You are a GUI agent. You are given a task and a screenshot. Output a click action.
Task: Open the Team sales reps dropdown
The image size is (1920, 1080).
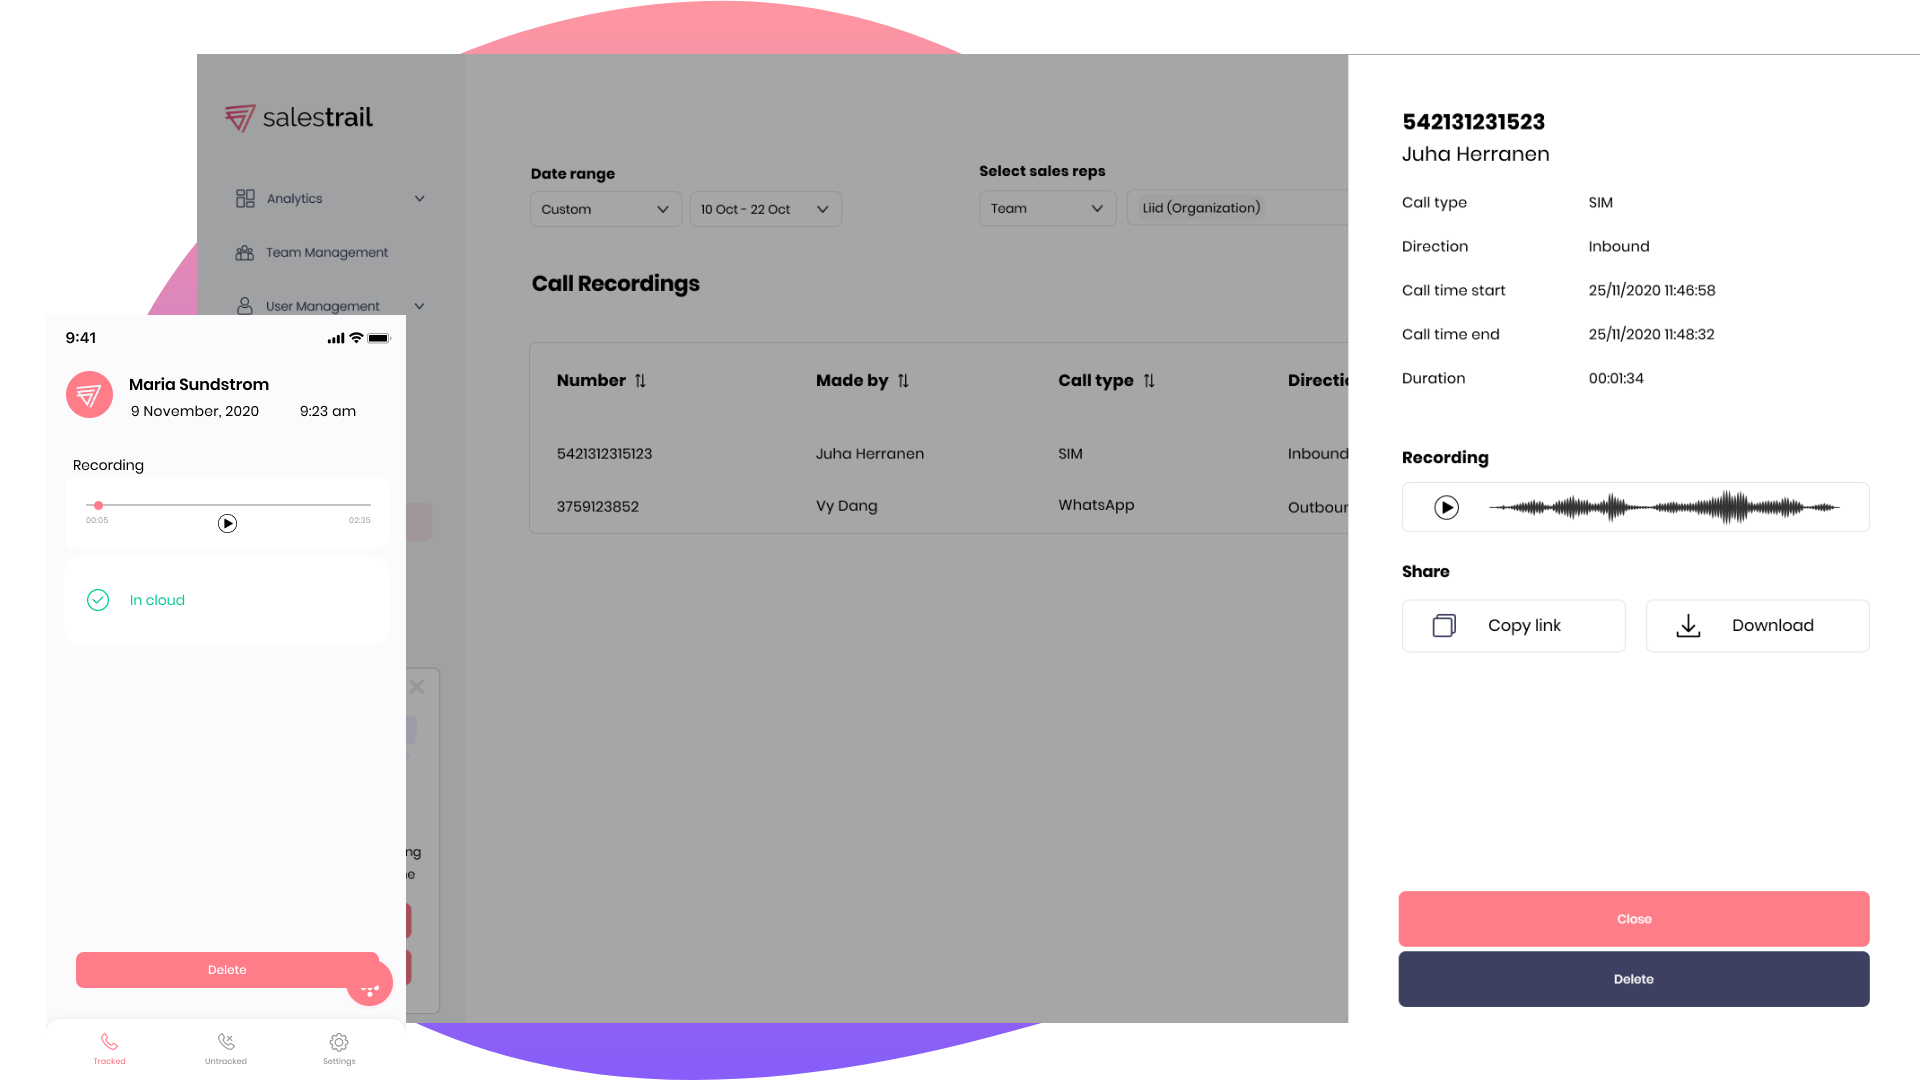[1044, 207]
